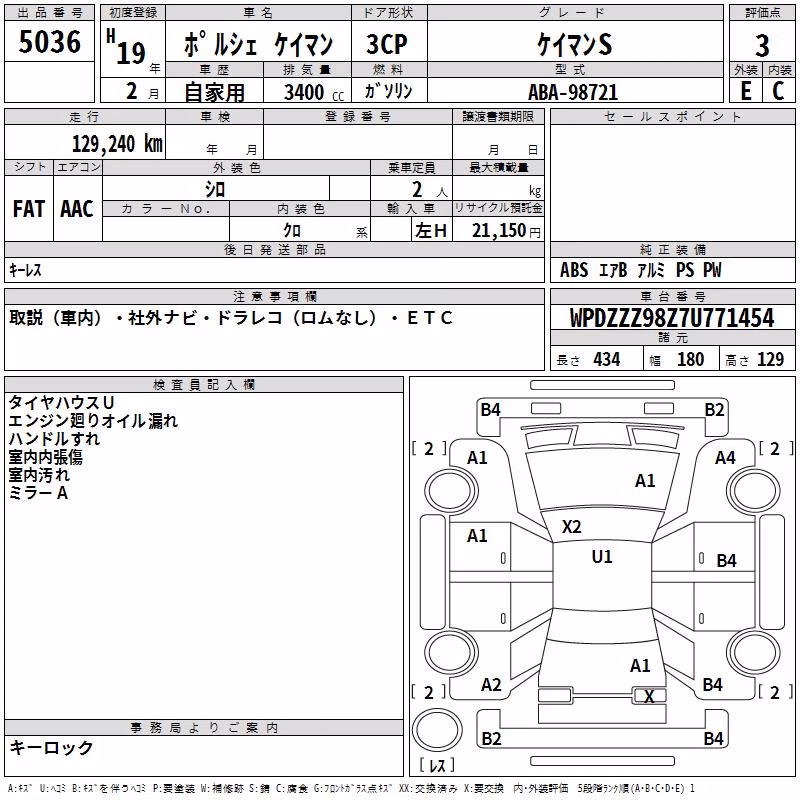Screen dimensions: 800x800
Task: Select the note 室内内張傷
Action: click(x=45, y=457)
